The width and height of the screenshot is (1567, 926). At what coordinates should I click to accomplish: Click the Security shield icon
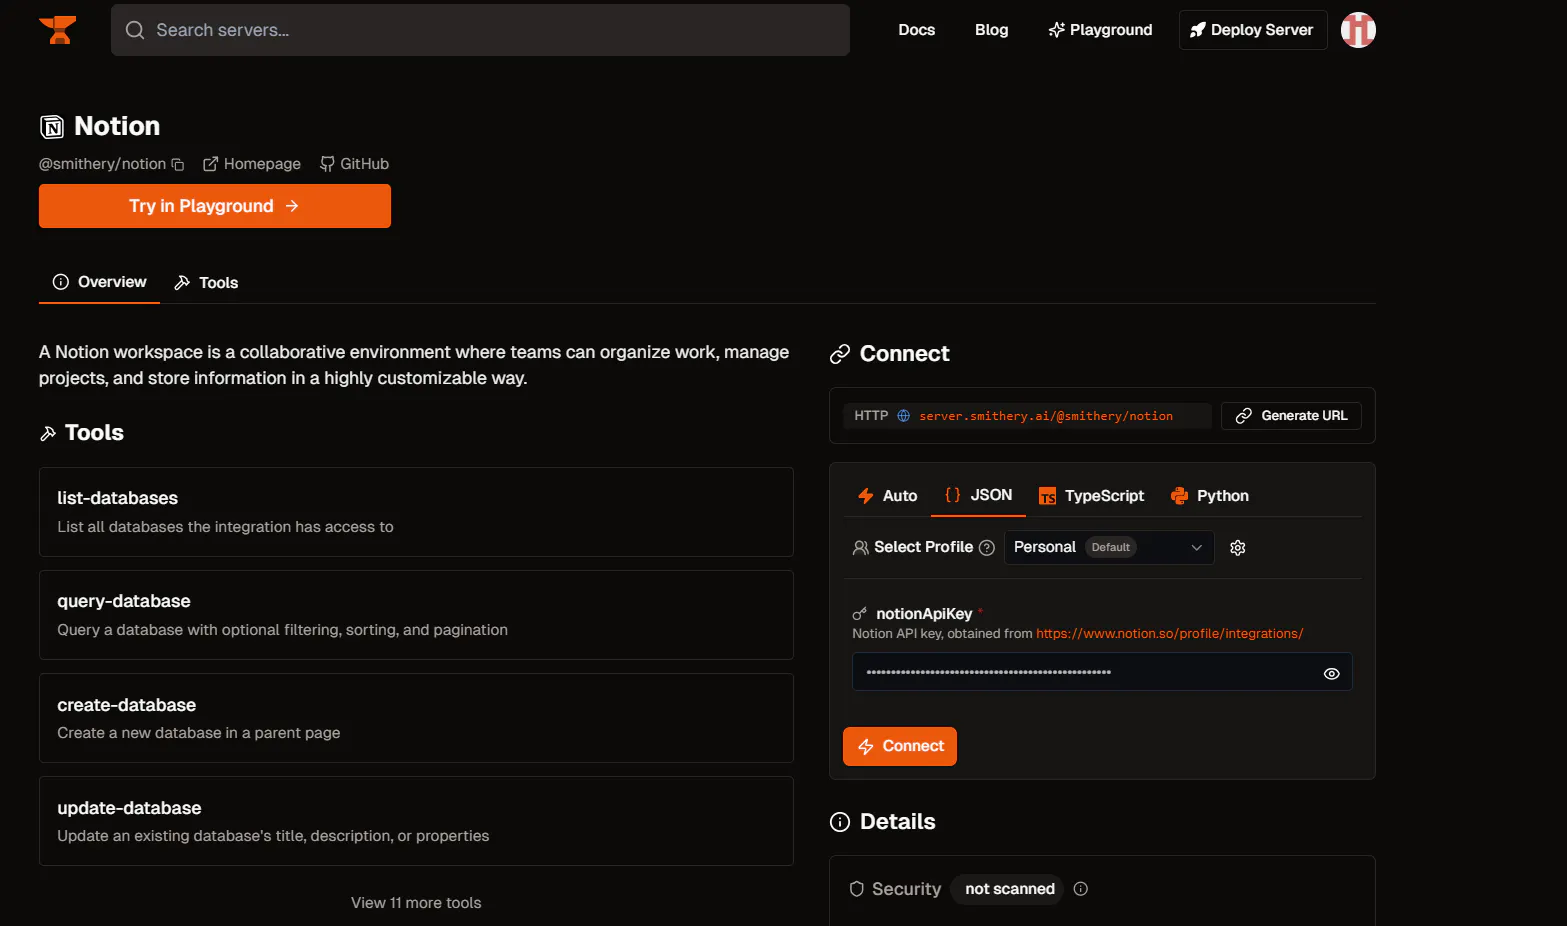pos(856,889)
